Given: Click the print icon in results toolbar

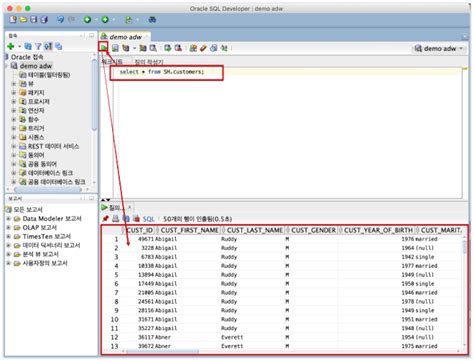Looking at the screenshot, I should coord(115,219).
